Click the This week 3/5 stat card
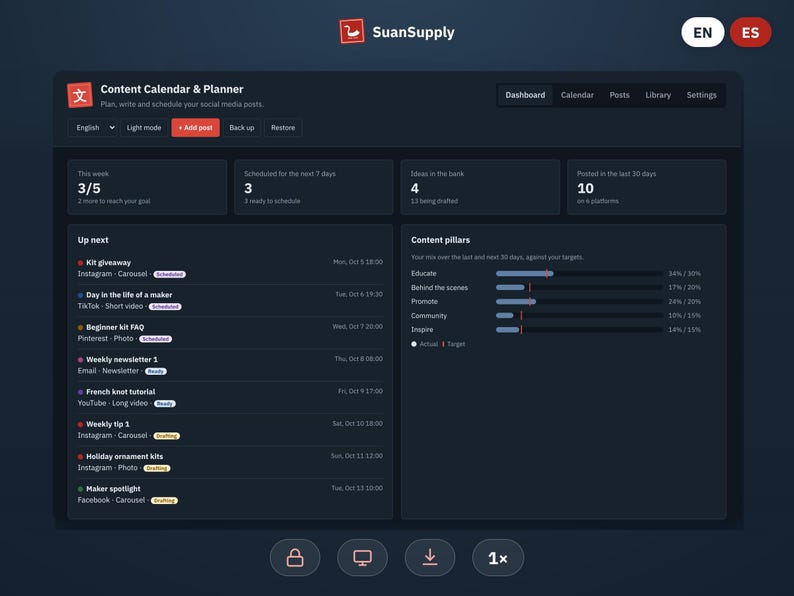 pos(147,187)
